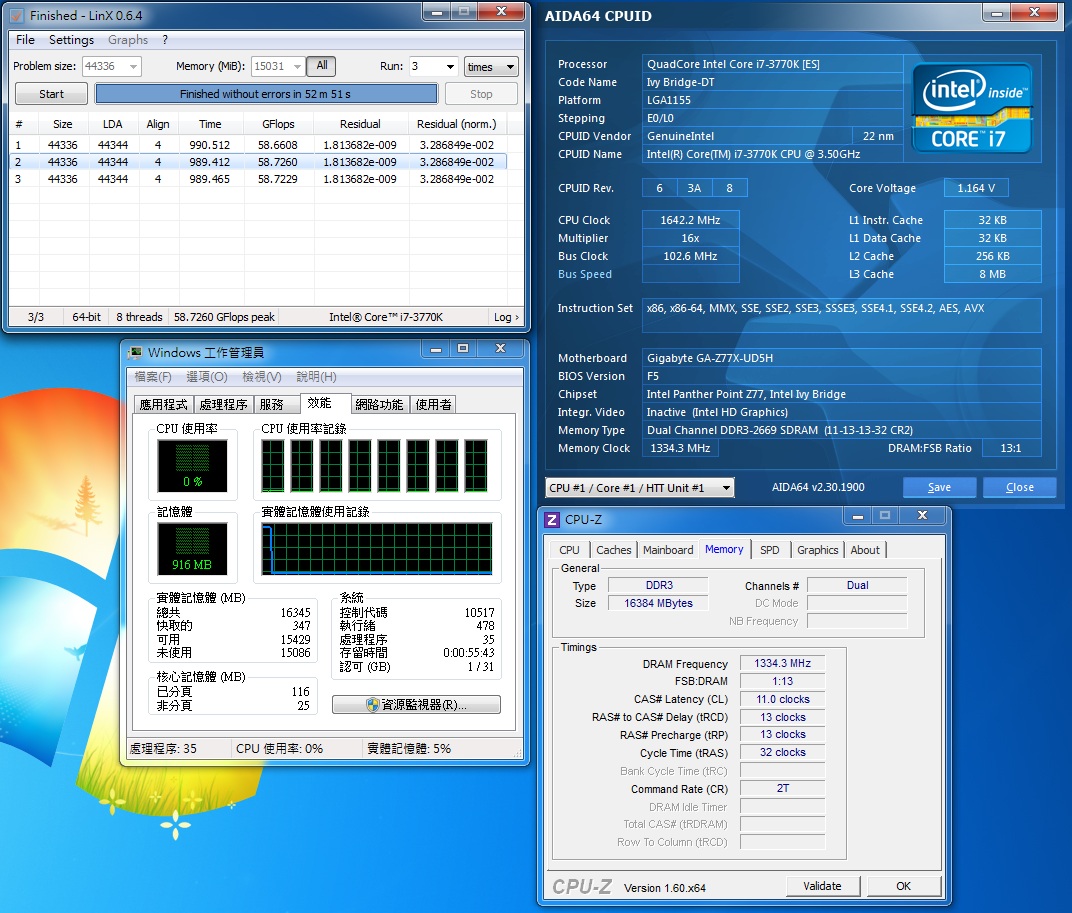Click the LinX window title icon
Viewport: 1072px width, 913px height.
tap(16, 15)
